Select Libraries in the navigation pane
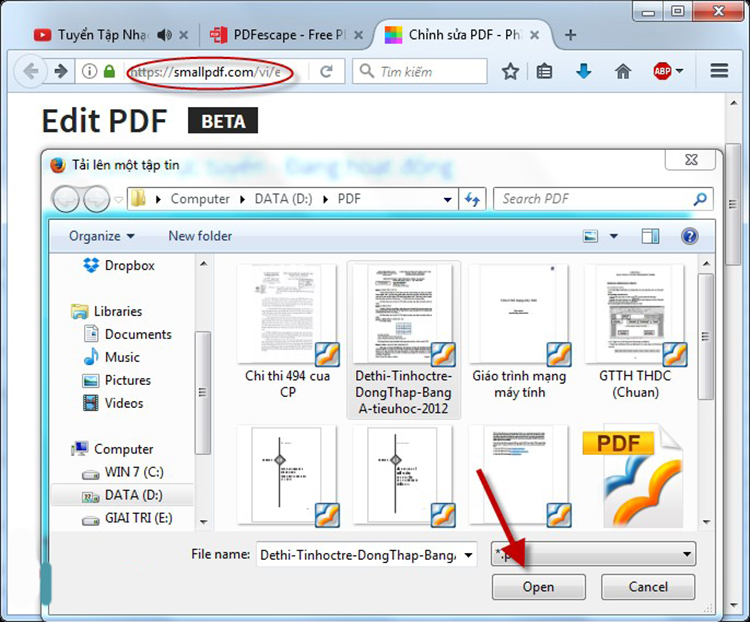The height and width of the screenshot is (622, 750). pos(106,311)
